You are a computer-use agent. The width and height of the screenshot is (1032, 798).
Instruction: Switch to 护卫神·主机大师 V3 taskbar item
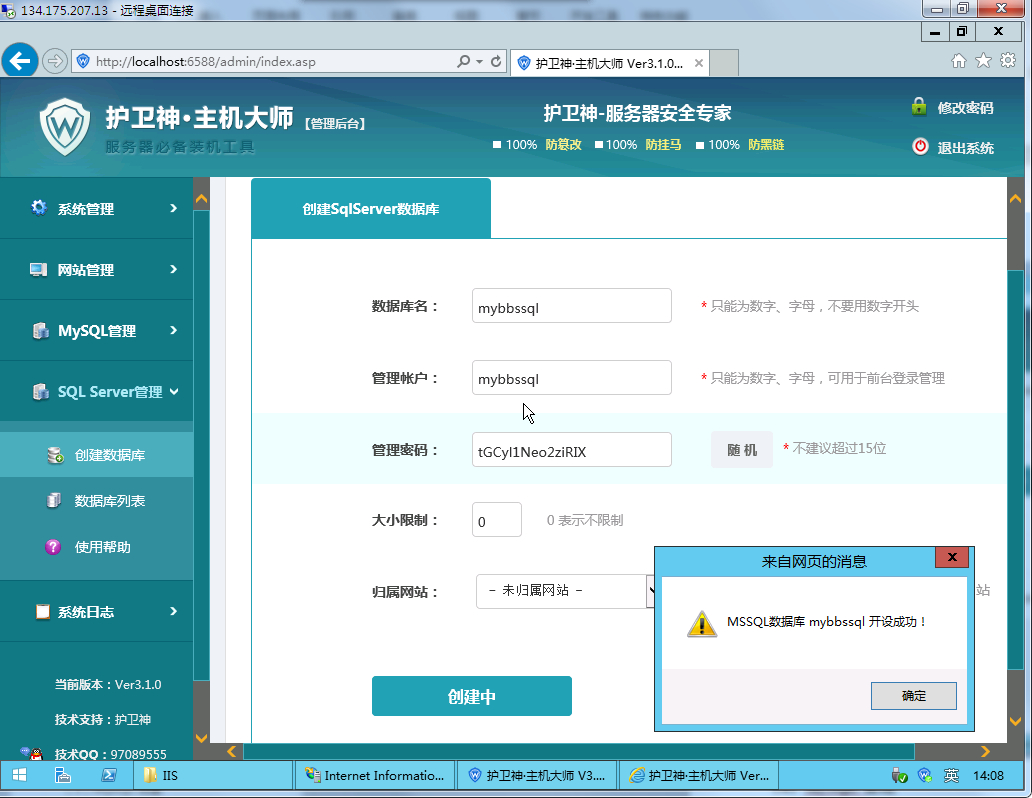pos(537,776)
